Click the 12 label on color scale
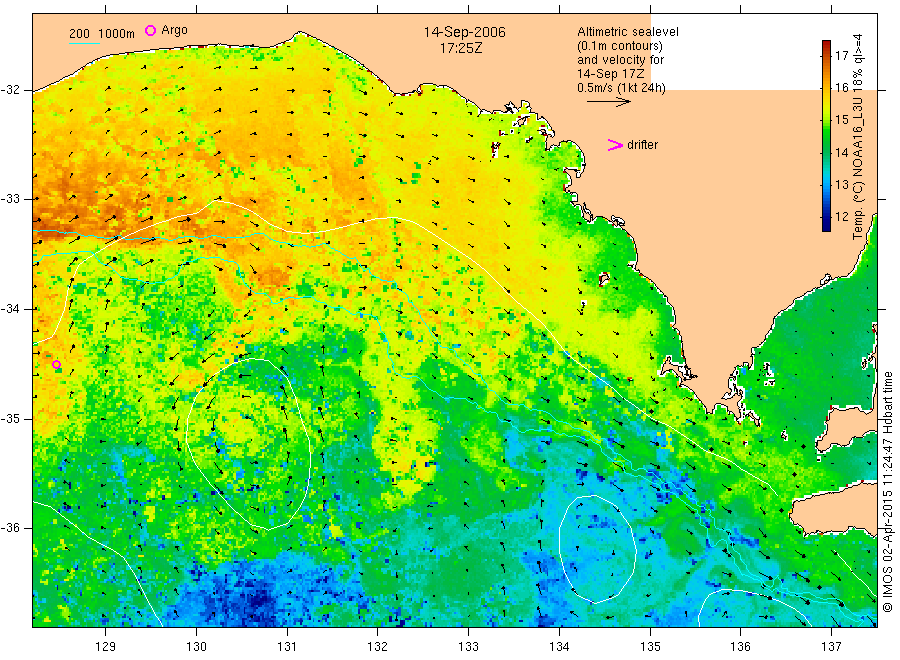The width and height of the screenshot is (900, 660). pyautogui.click(x=841, y=217)
